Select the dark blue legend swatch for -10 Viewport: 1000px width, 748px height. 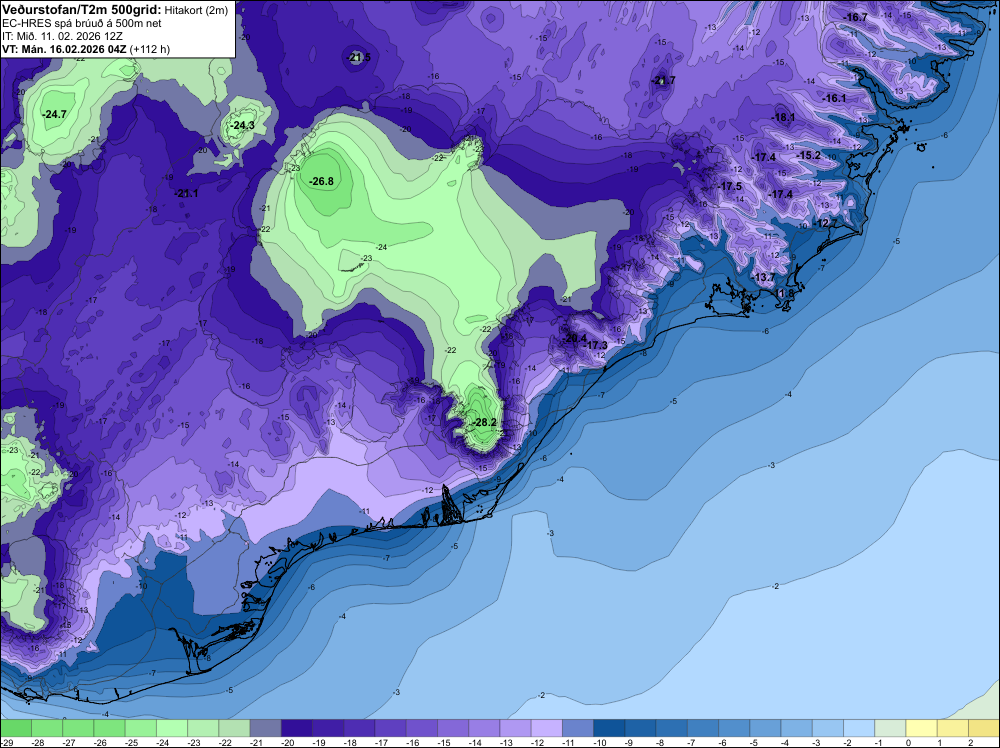(609, 728)
